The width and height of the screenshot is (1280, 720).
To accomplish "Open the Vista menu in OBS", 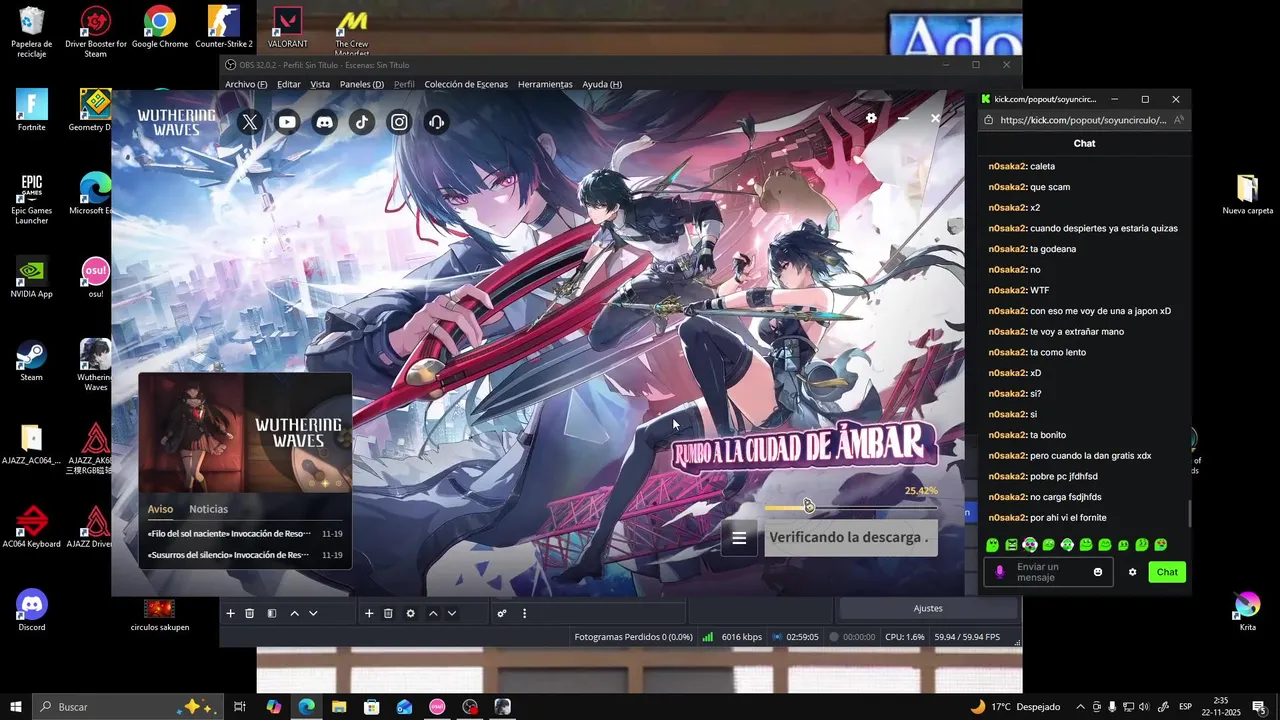I will 320,84.
